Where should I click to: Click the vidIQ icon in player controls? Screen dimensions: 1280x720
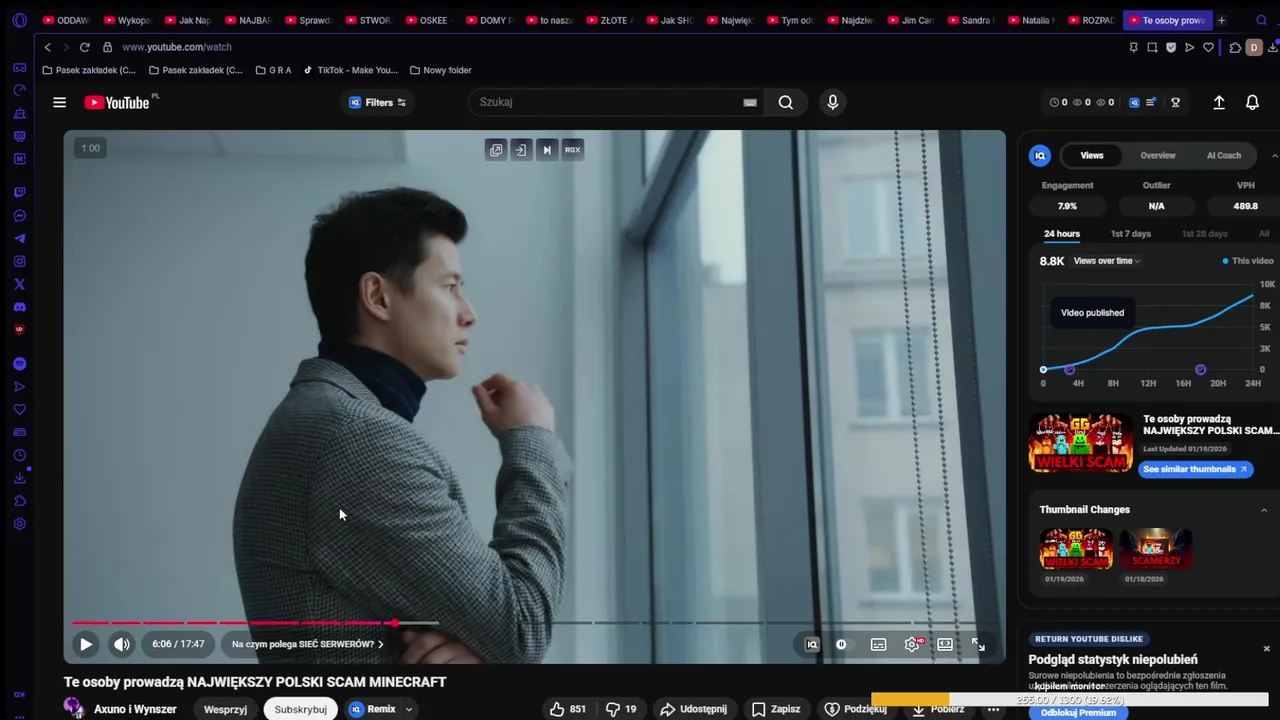click(x=812, y=645)
